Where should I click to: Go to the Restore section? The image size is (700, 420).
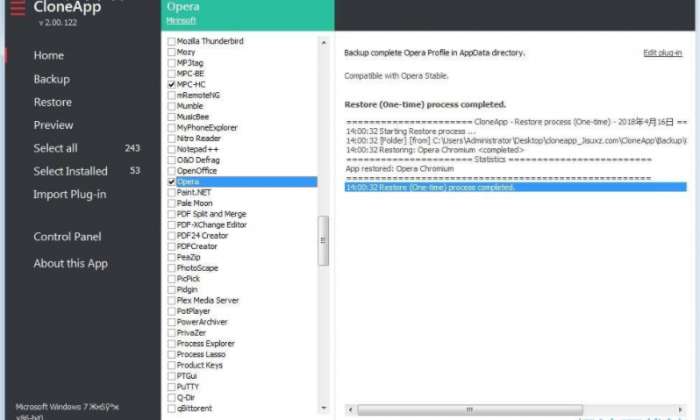(x=53, y=102)
